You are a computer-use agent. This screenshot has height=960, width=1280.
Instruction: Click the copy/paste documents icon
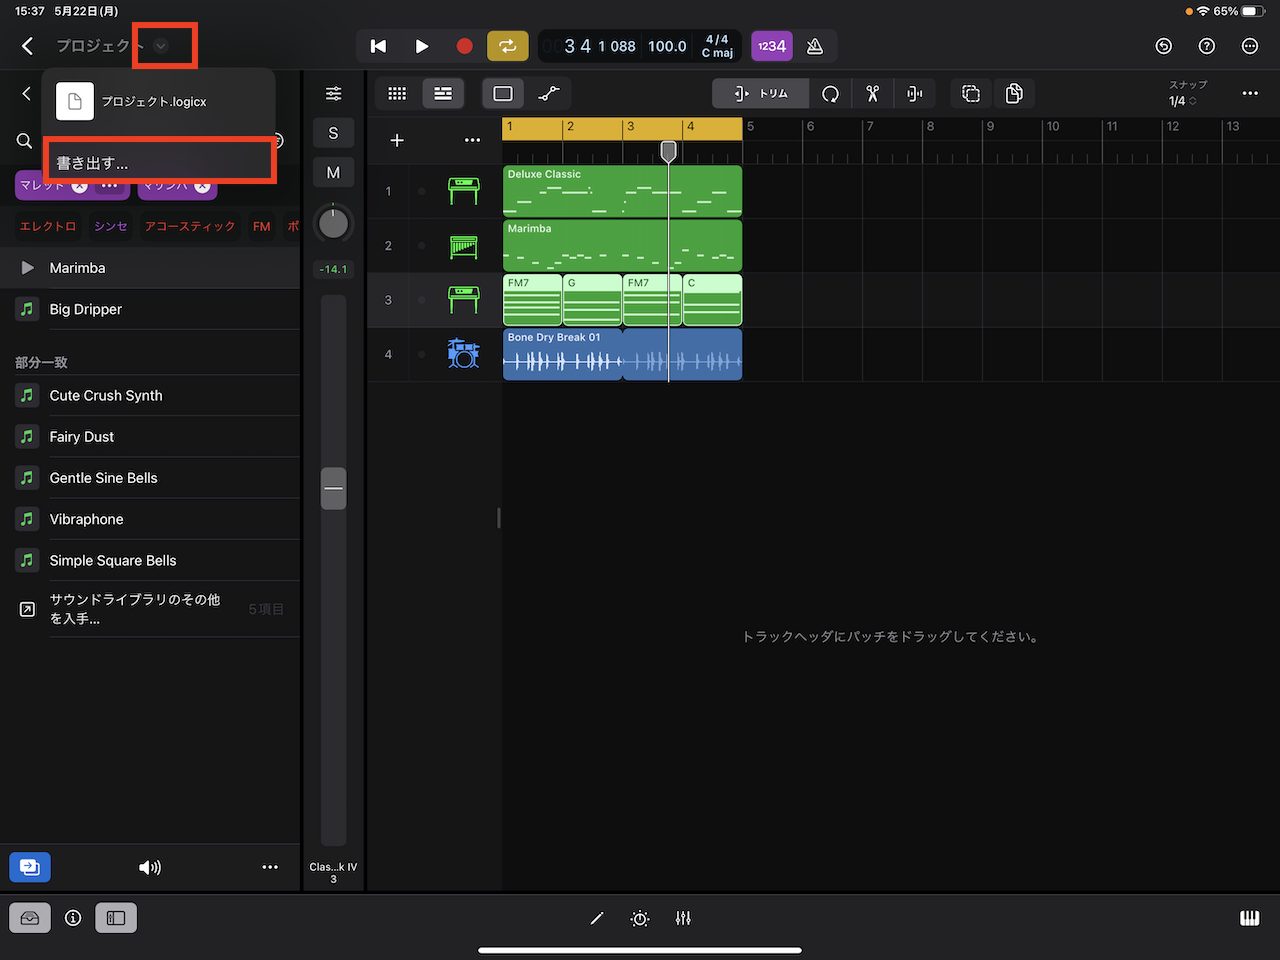(x=1013, y=93)
